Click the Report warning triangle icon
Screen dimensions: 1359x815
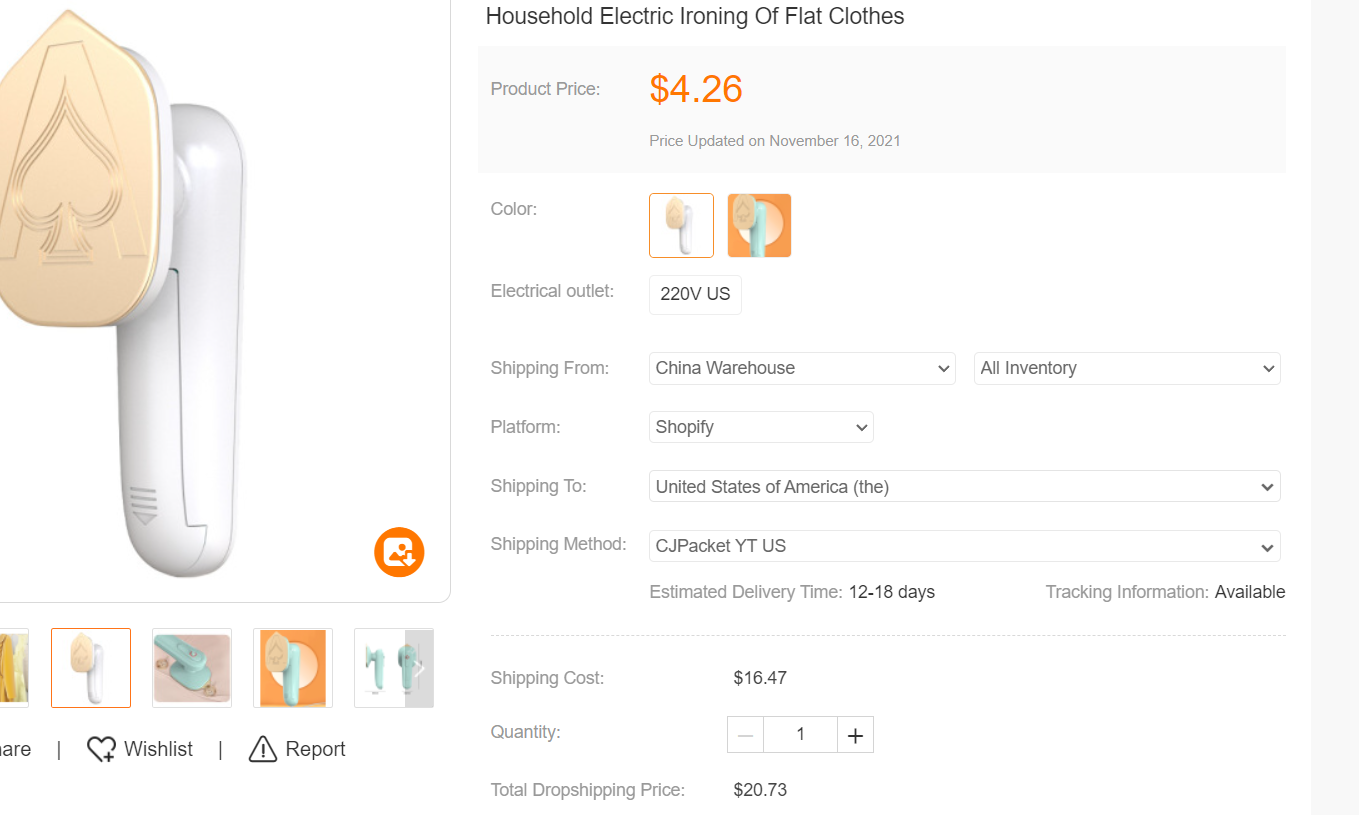(x=262, y=749)
